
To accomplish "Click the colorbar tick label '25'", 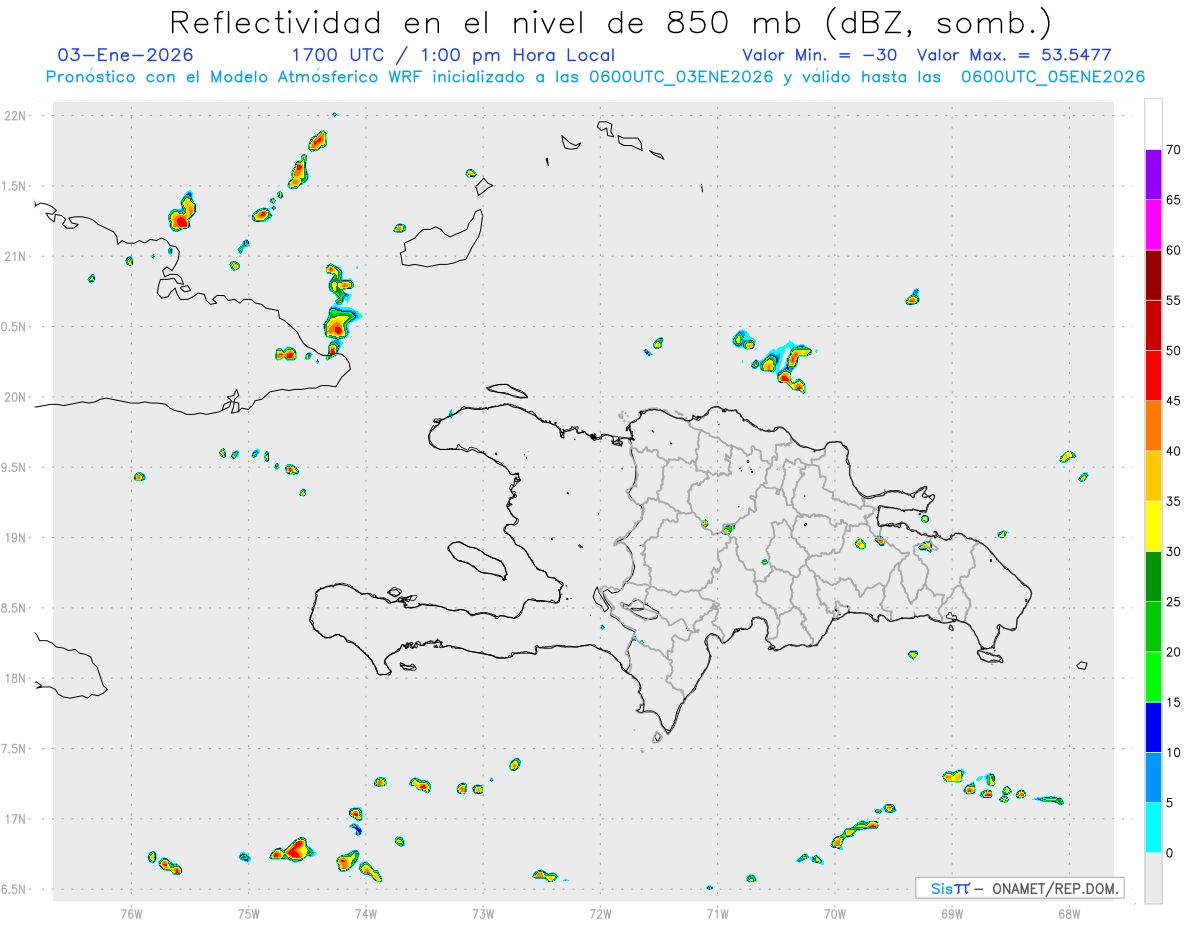I will coord(1173,602).
